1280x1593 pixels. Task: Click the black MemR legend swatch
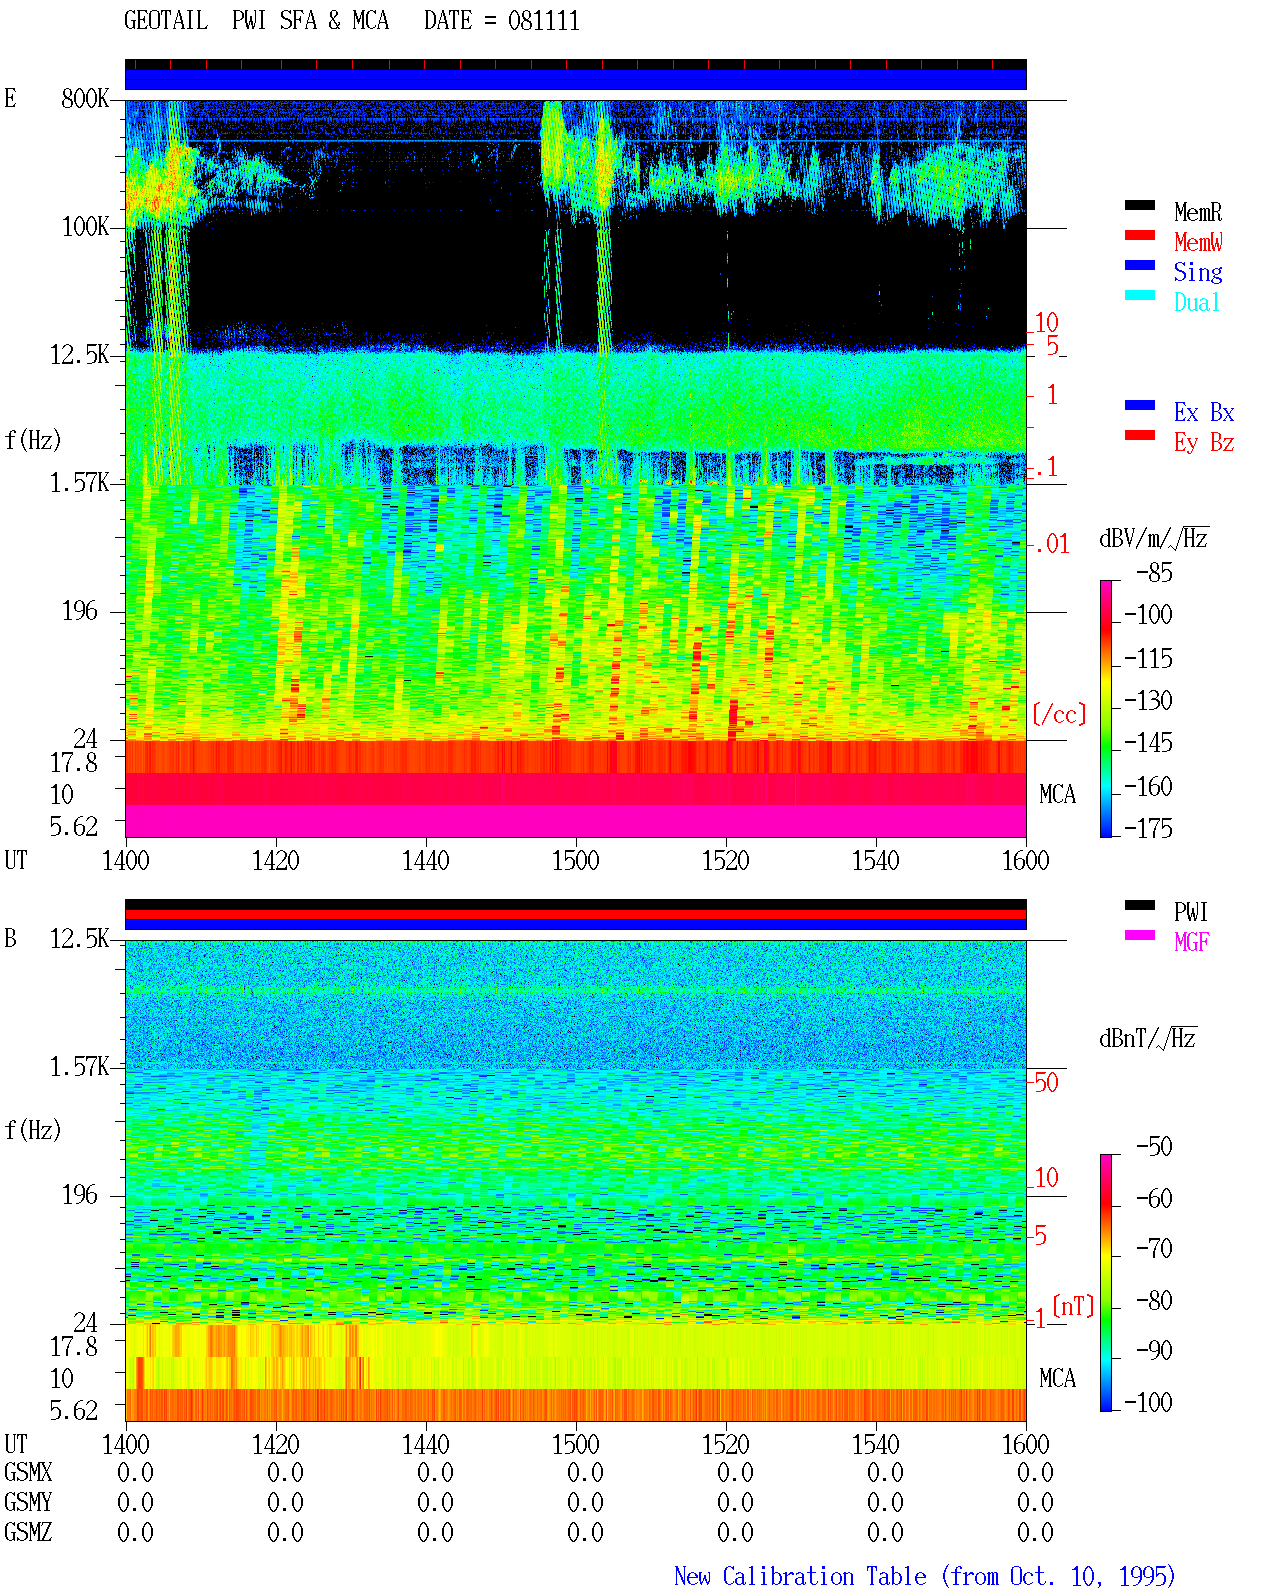[1140, 205]
